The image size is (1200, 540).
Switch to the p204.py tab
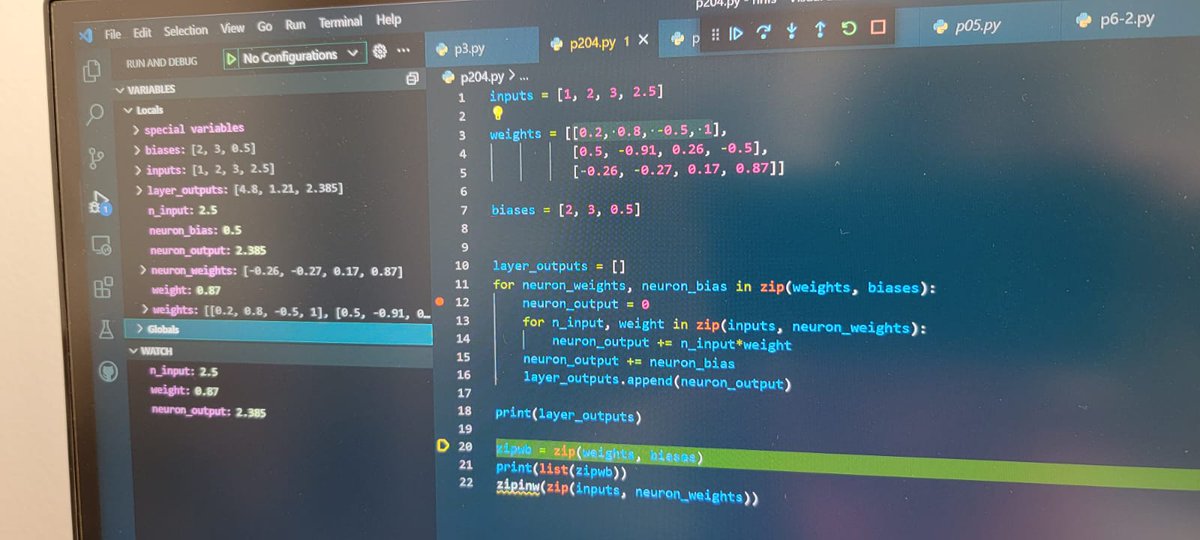pos(599,42)
